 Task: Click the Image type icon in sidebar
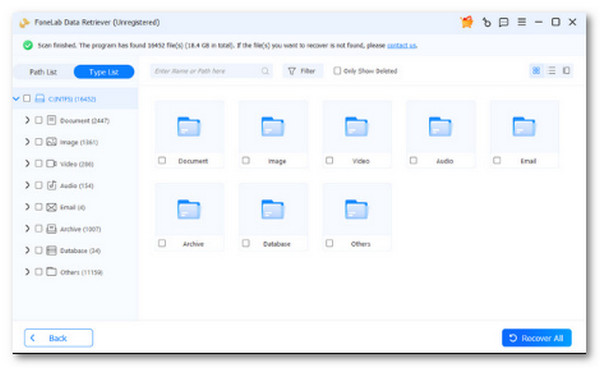51,142
